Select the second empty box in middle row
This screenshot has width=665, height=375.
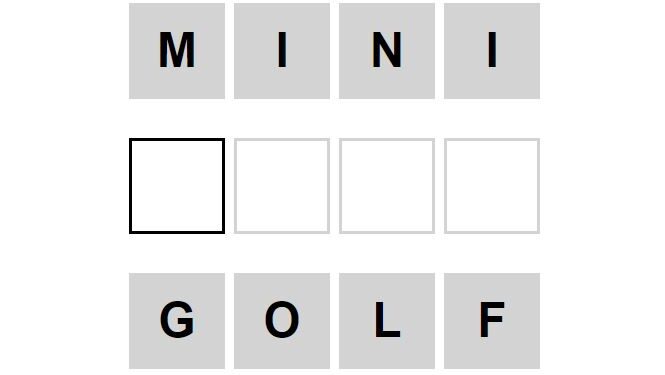282,186
